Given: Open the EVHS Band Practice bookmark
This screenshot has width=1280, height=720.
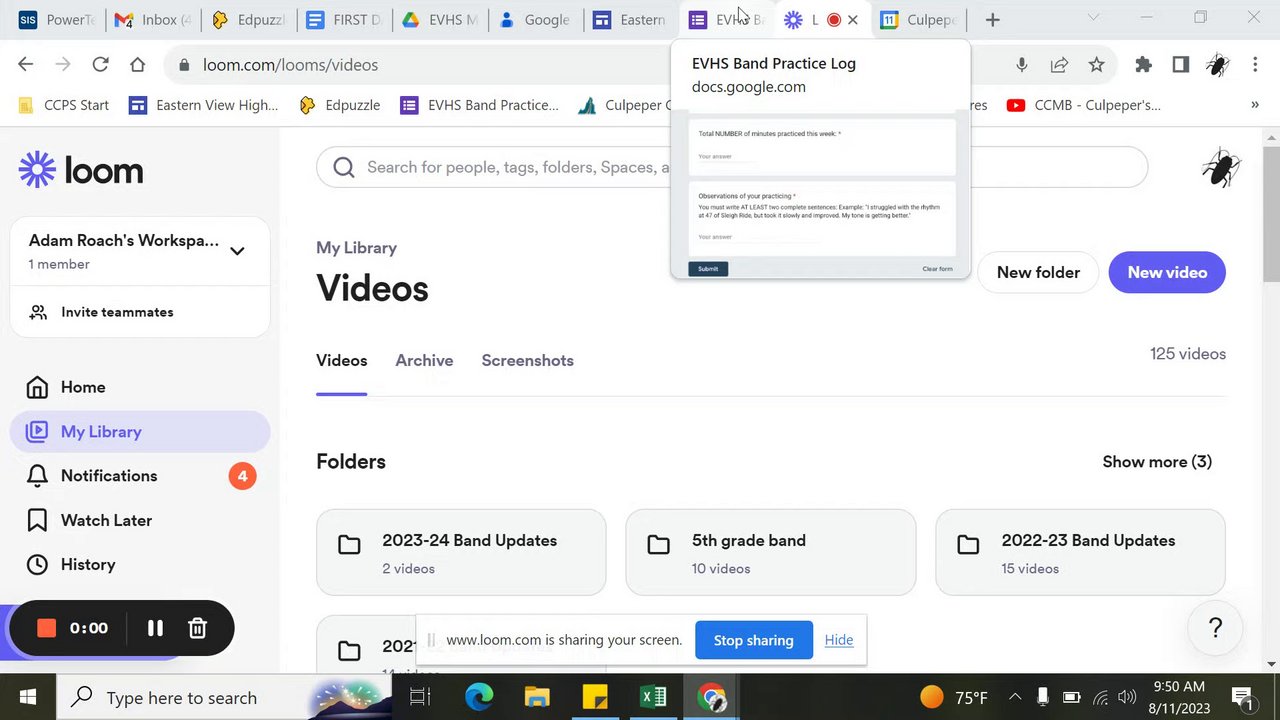Looking at the screenshot, I should coord(480,105).
